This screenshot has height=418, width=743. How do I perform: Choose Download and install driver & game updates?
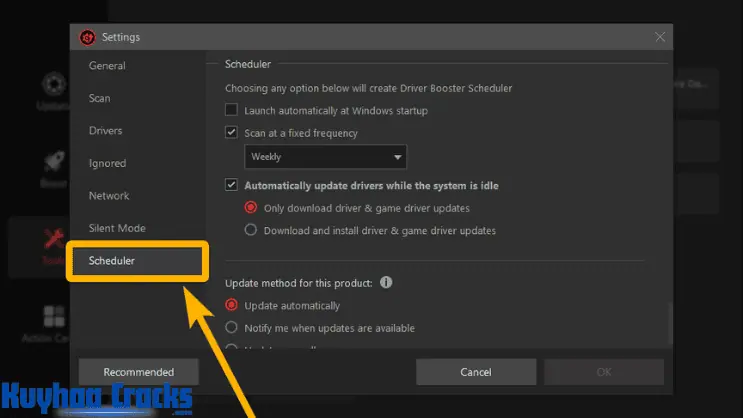(x=251, y=230)
